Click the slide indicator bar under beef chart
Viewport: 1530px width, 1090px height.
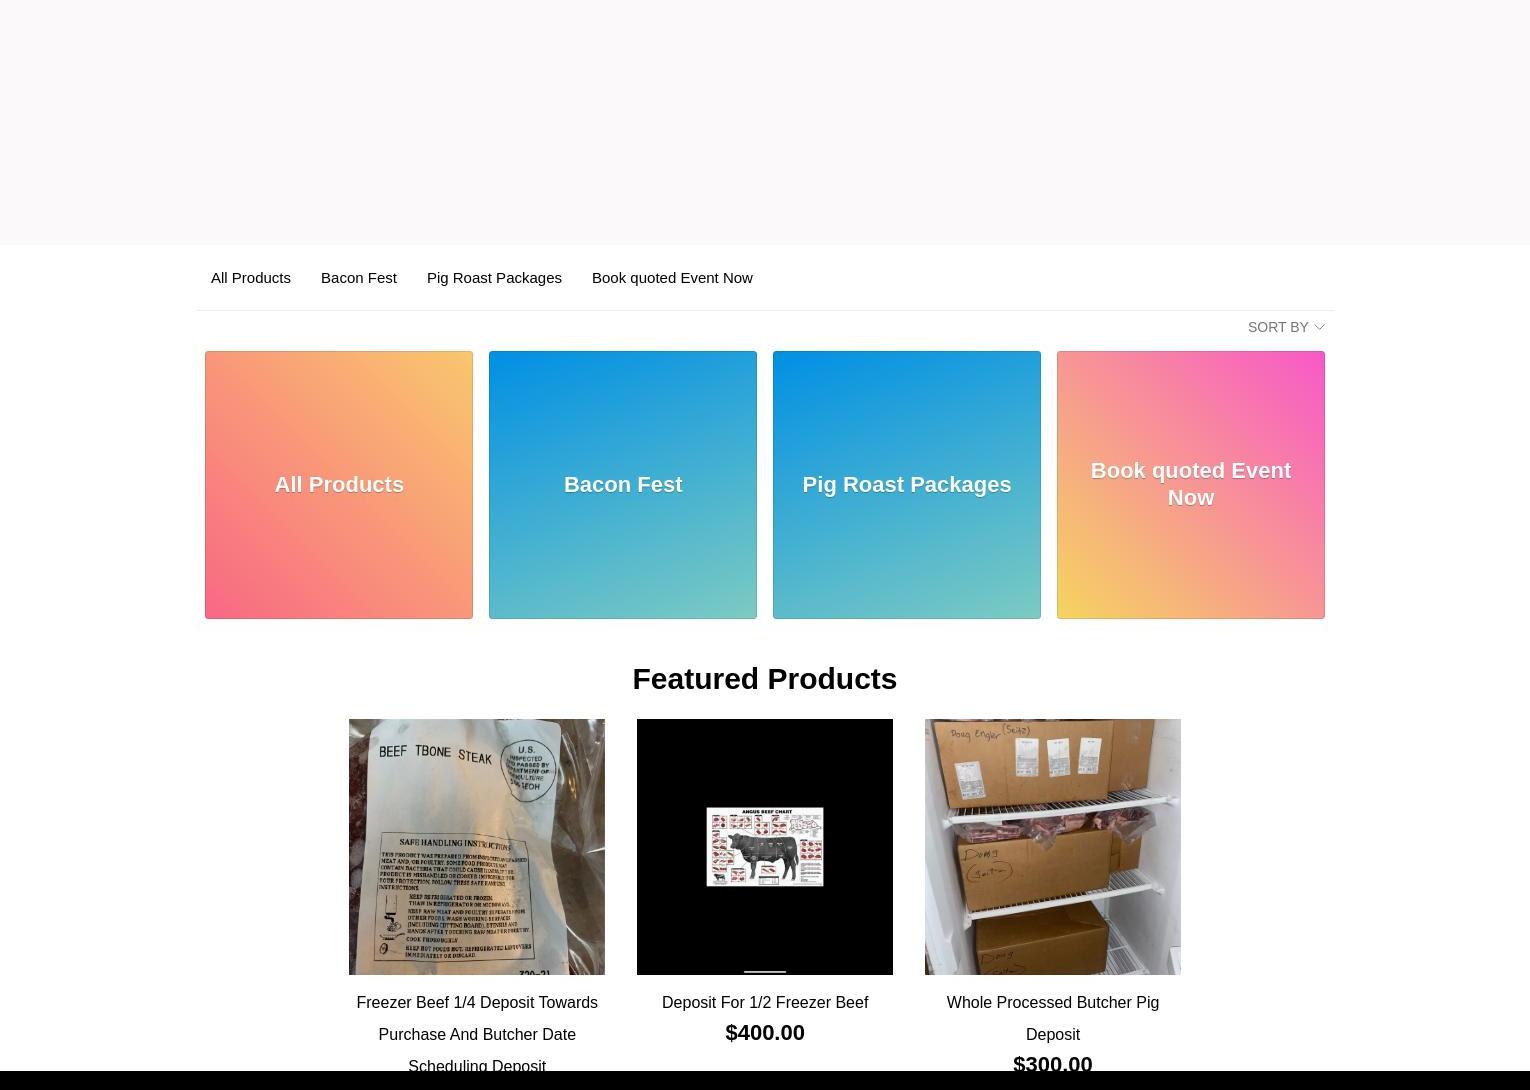point(765,971)
